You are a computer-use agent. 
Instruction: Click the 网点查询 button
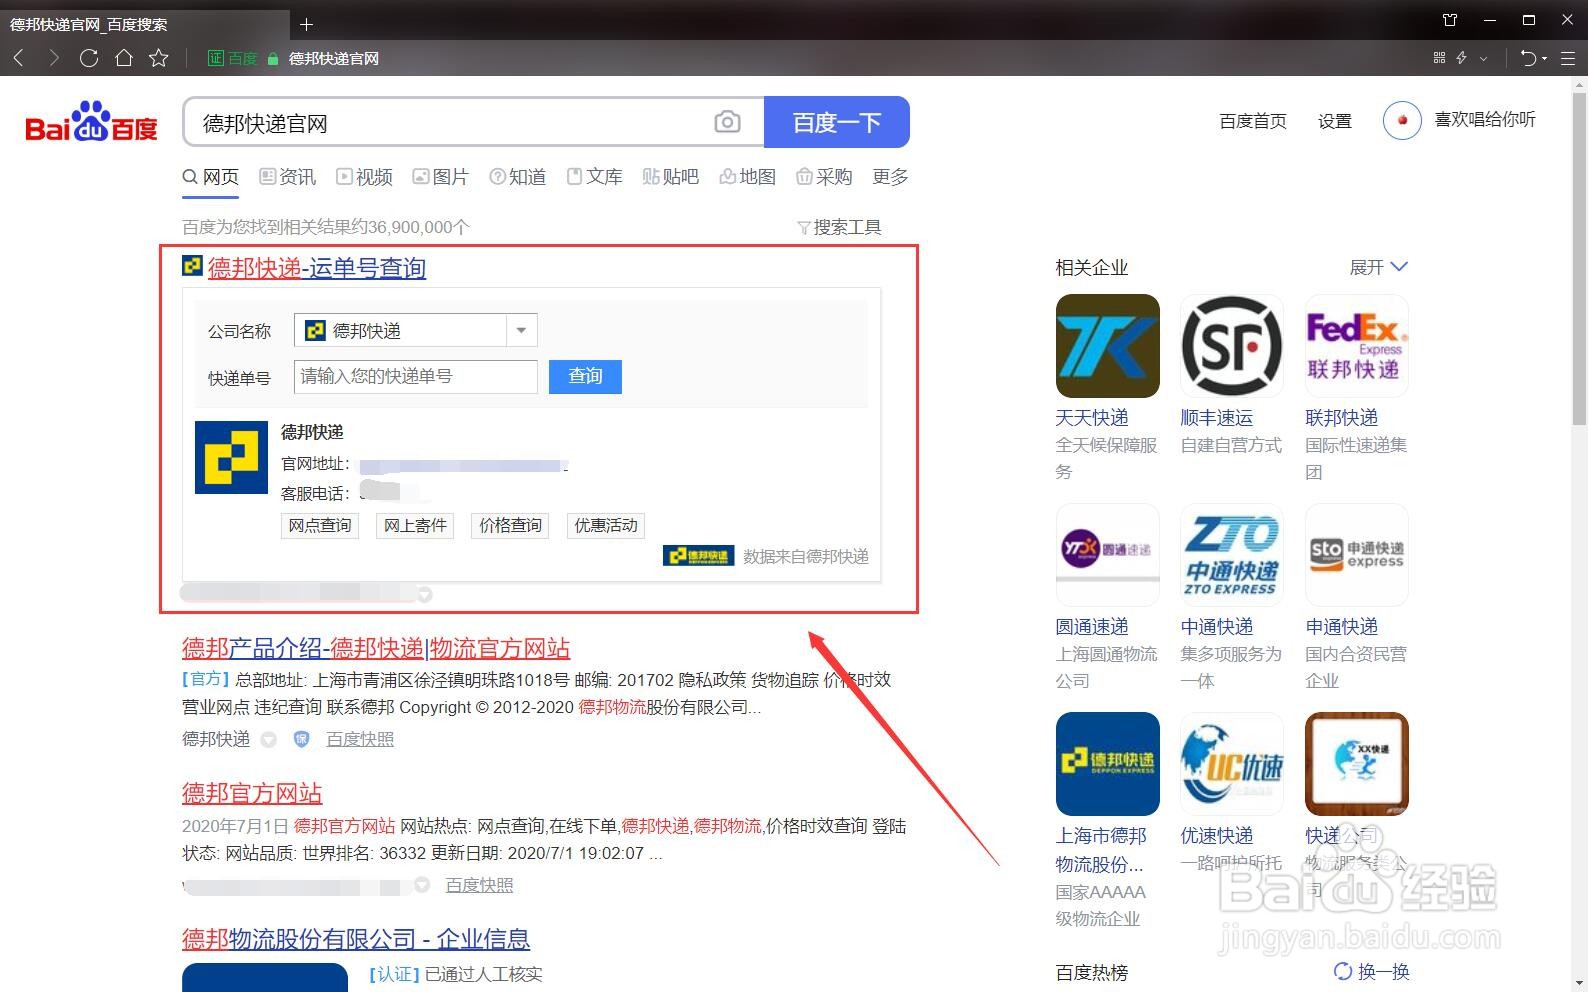[320, 525]
